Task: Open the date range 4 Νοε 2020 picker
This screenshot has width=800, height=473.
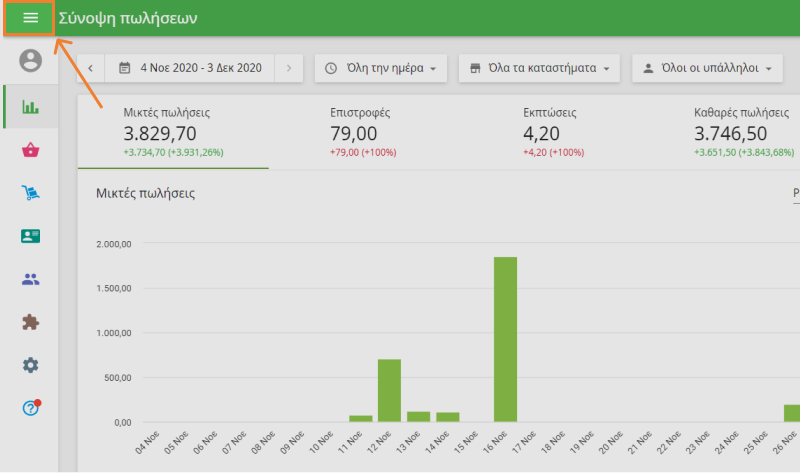Action: pyautogui.click(x=189, y=68)
